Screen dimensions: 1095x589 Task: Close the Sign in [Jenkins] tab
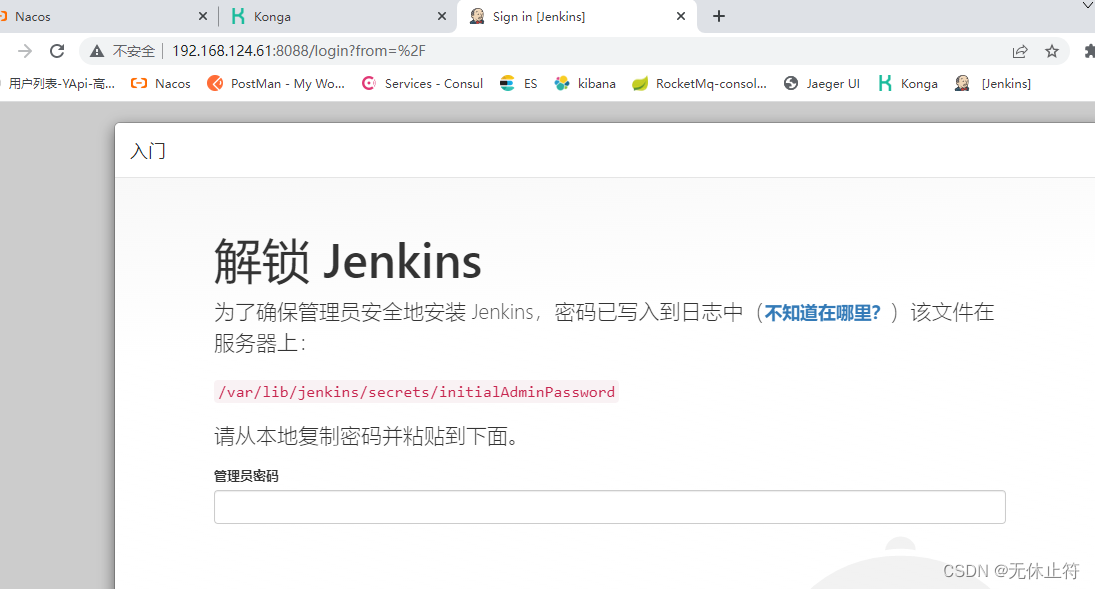coord(681,16)
